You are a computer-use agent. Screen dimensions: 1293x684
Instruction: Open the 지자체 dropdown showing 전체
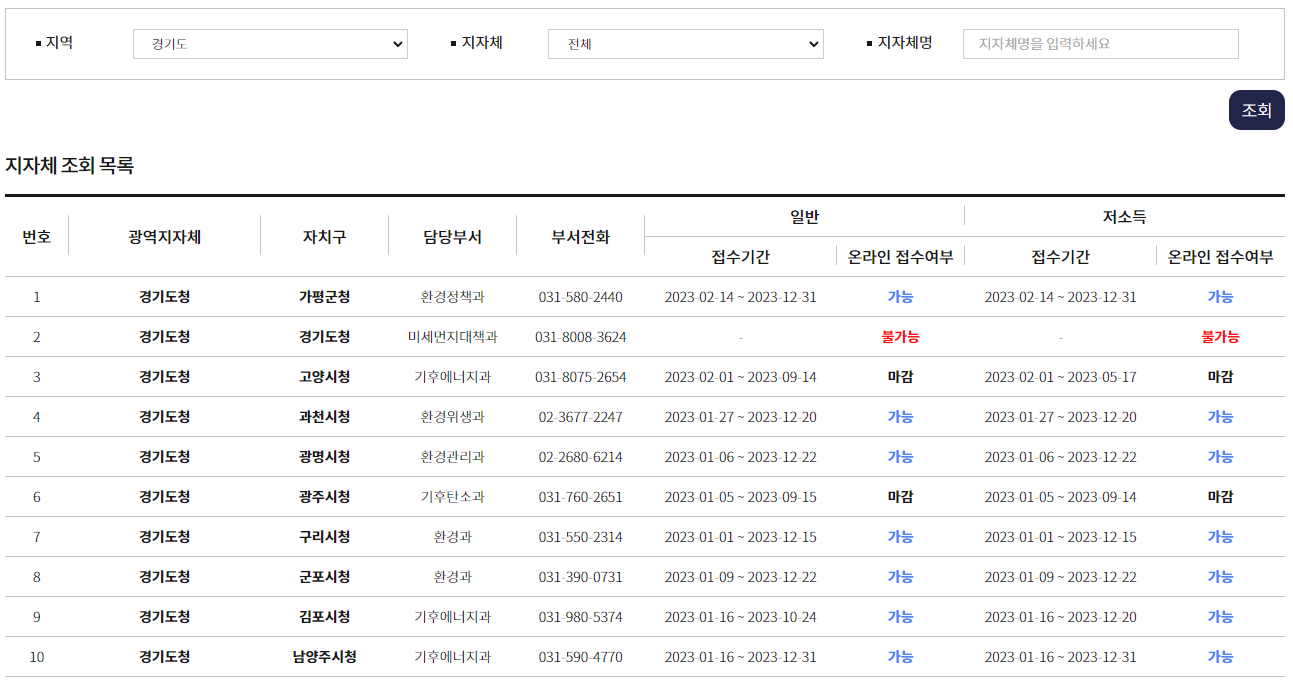click(686, 44)
